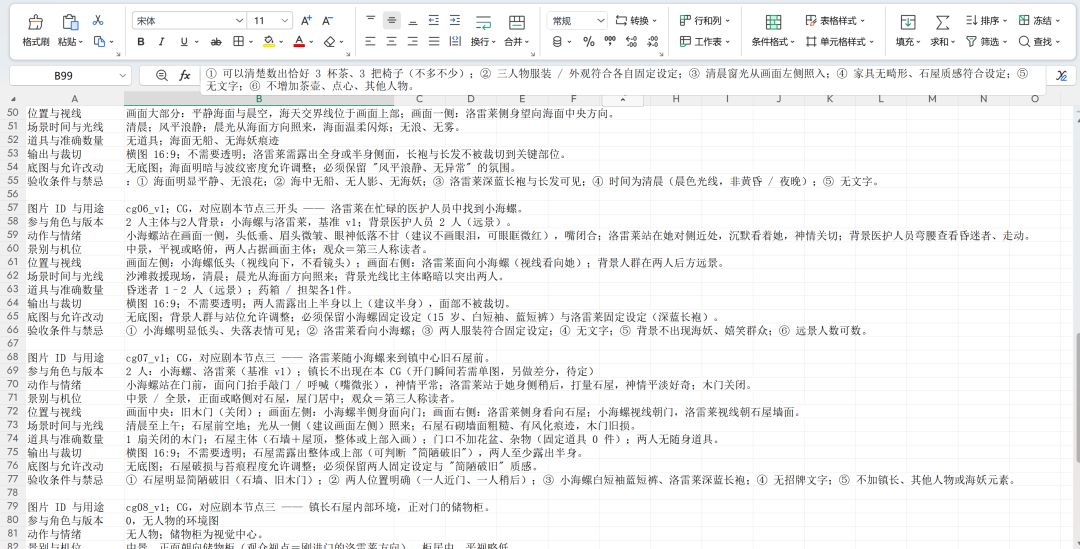Toggle Underline formatting
This screenshot has height=549, width=1080.
tap(184, 42)
